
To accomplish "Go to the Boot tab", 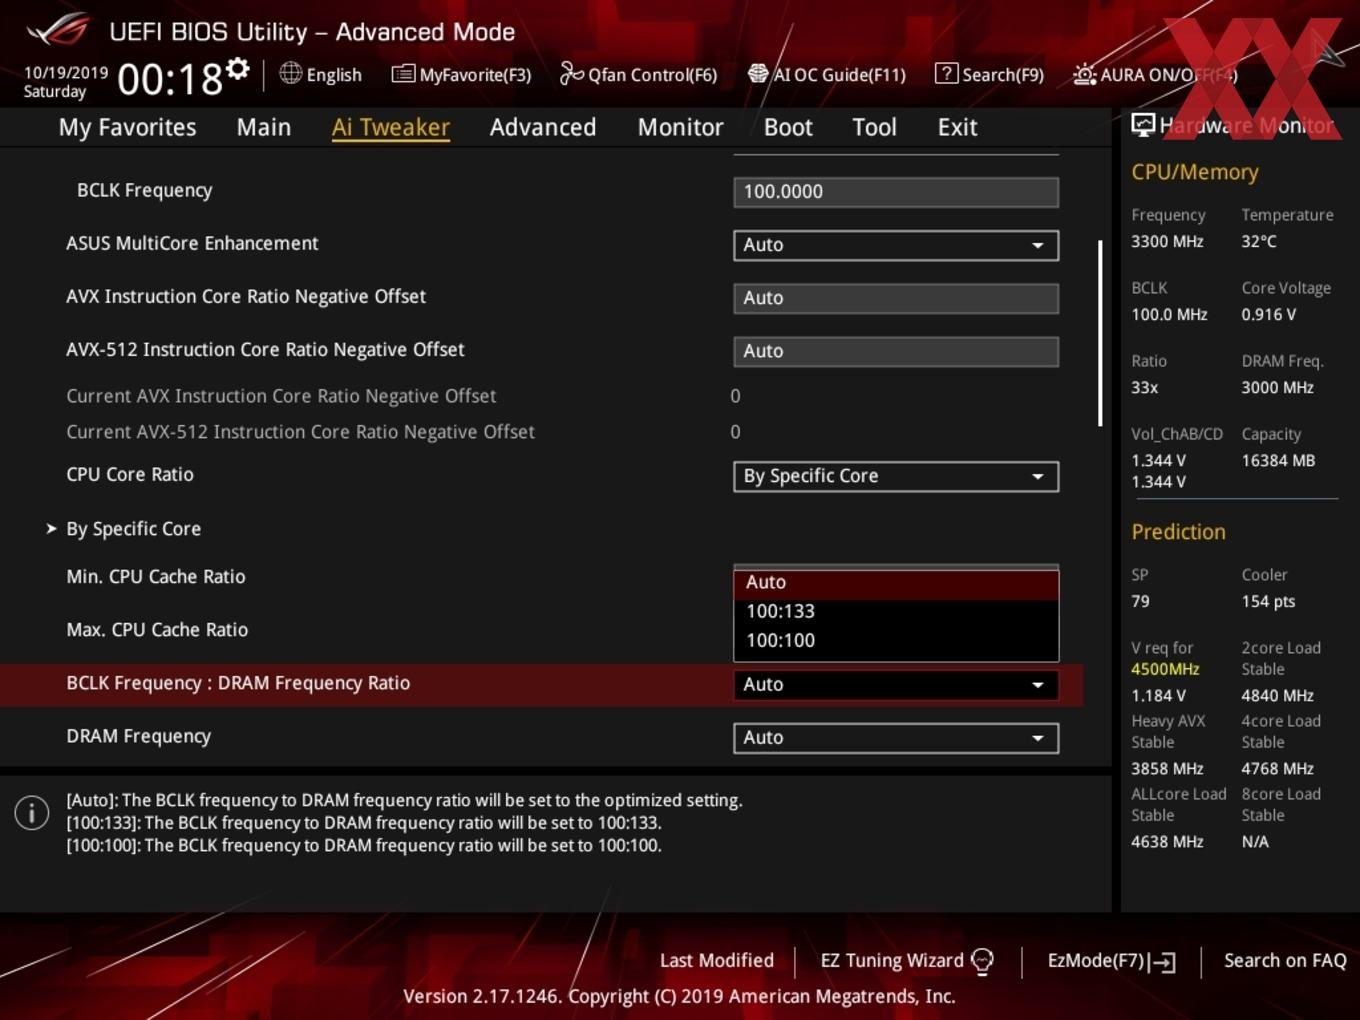I will [788, 127].
